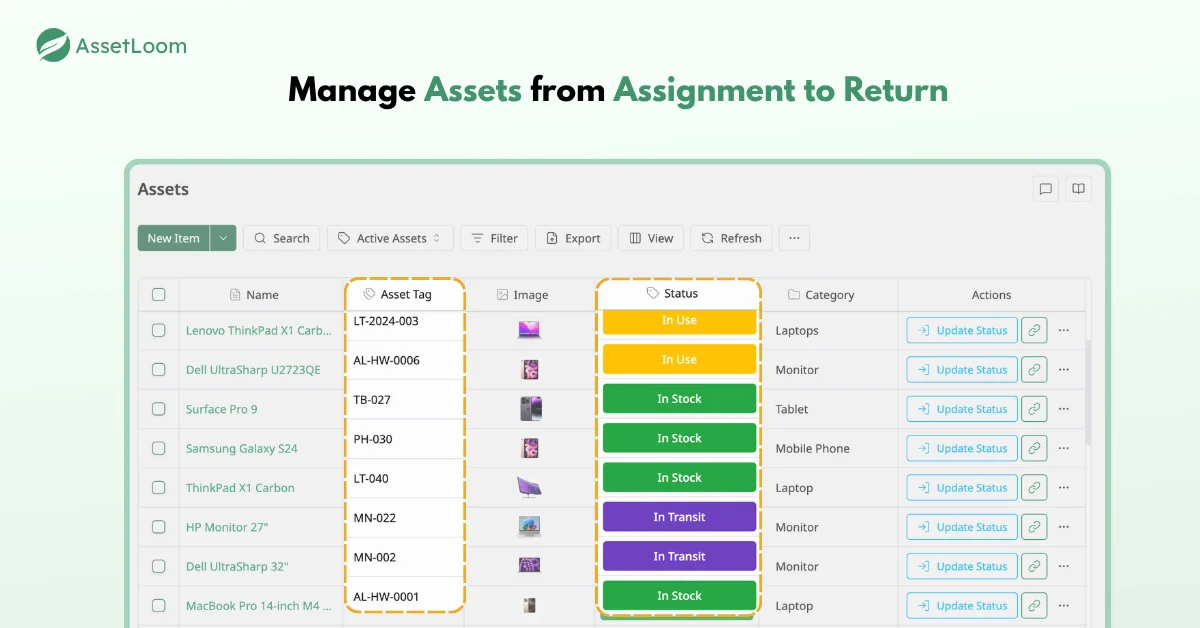Open the Dell UltraSharp 32" asset link

click(237, 566)
